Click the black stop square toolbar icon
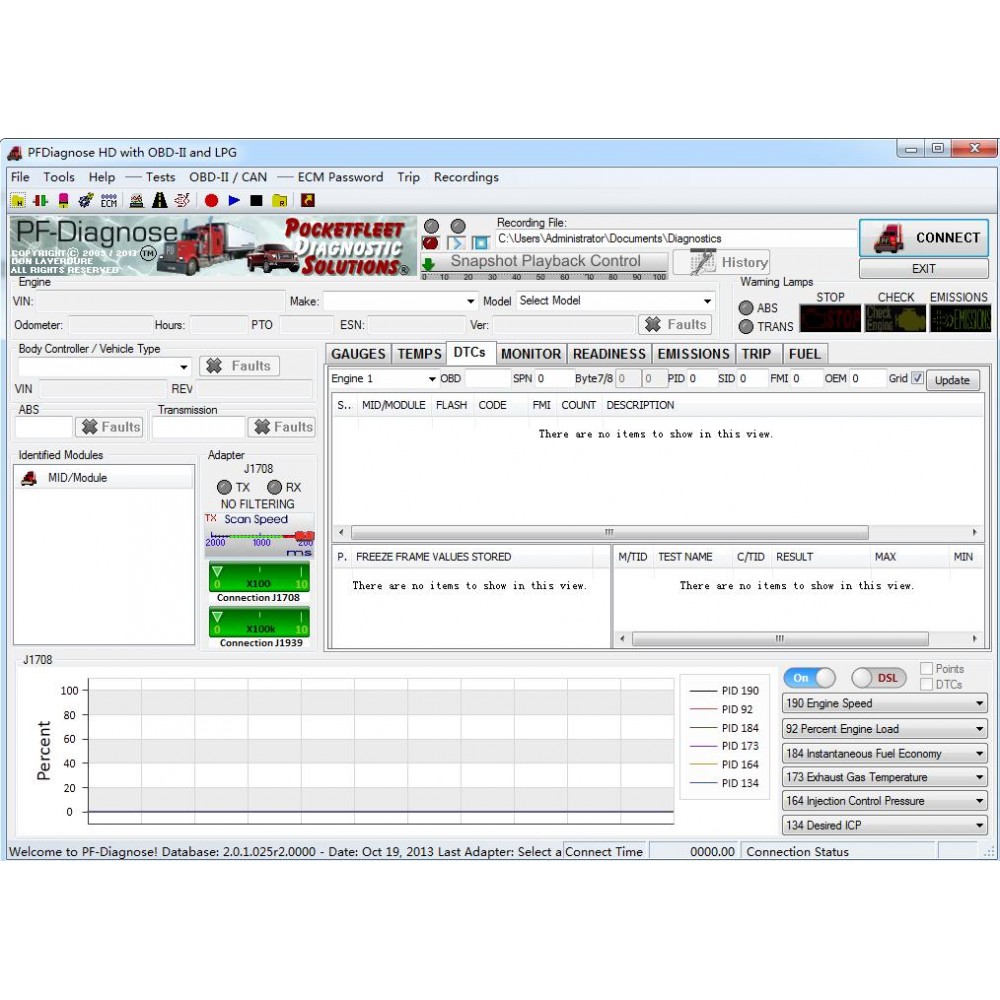Viewport: 1000px width, 1000px height. [x=256, y=201]
